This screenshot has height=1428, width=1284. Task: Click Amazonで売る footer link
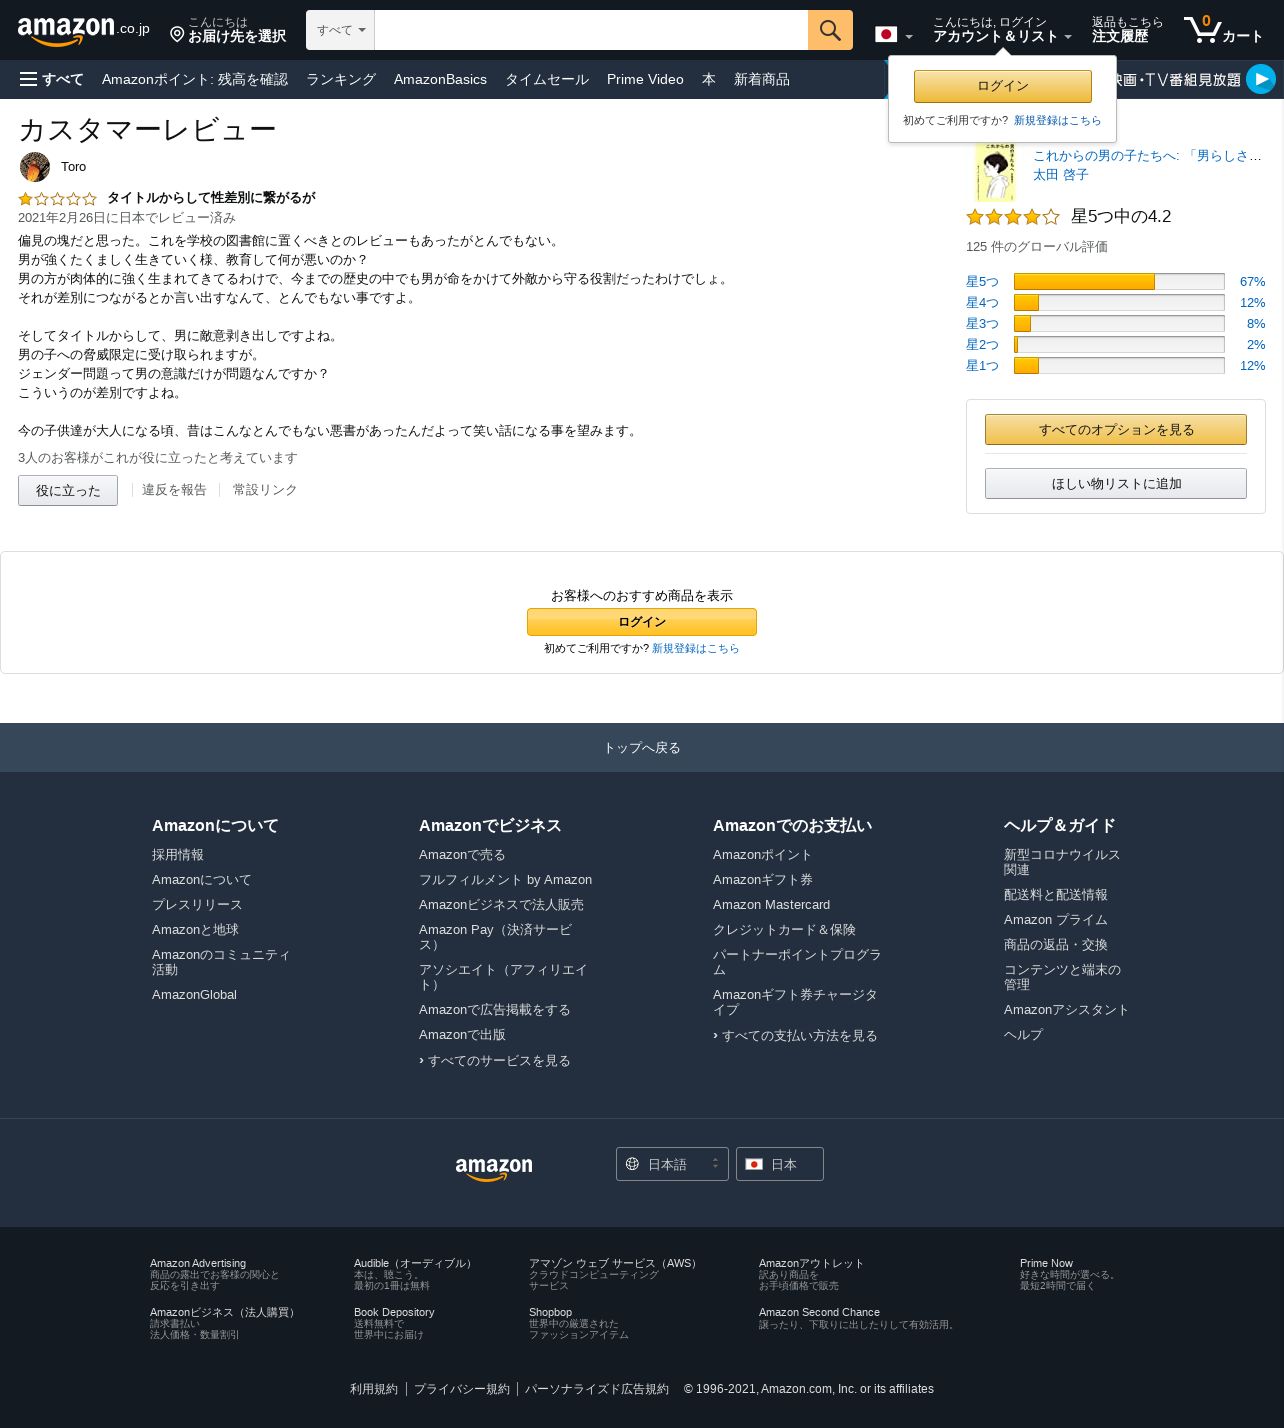coord(462,855)
